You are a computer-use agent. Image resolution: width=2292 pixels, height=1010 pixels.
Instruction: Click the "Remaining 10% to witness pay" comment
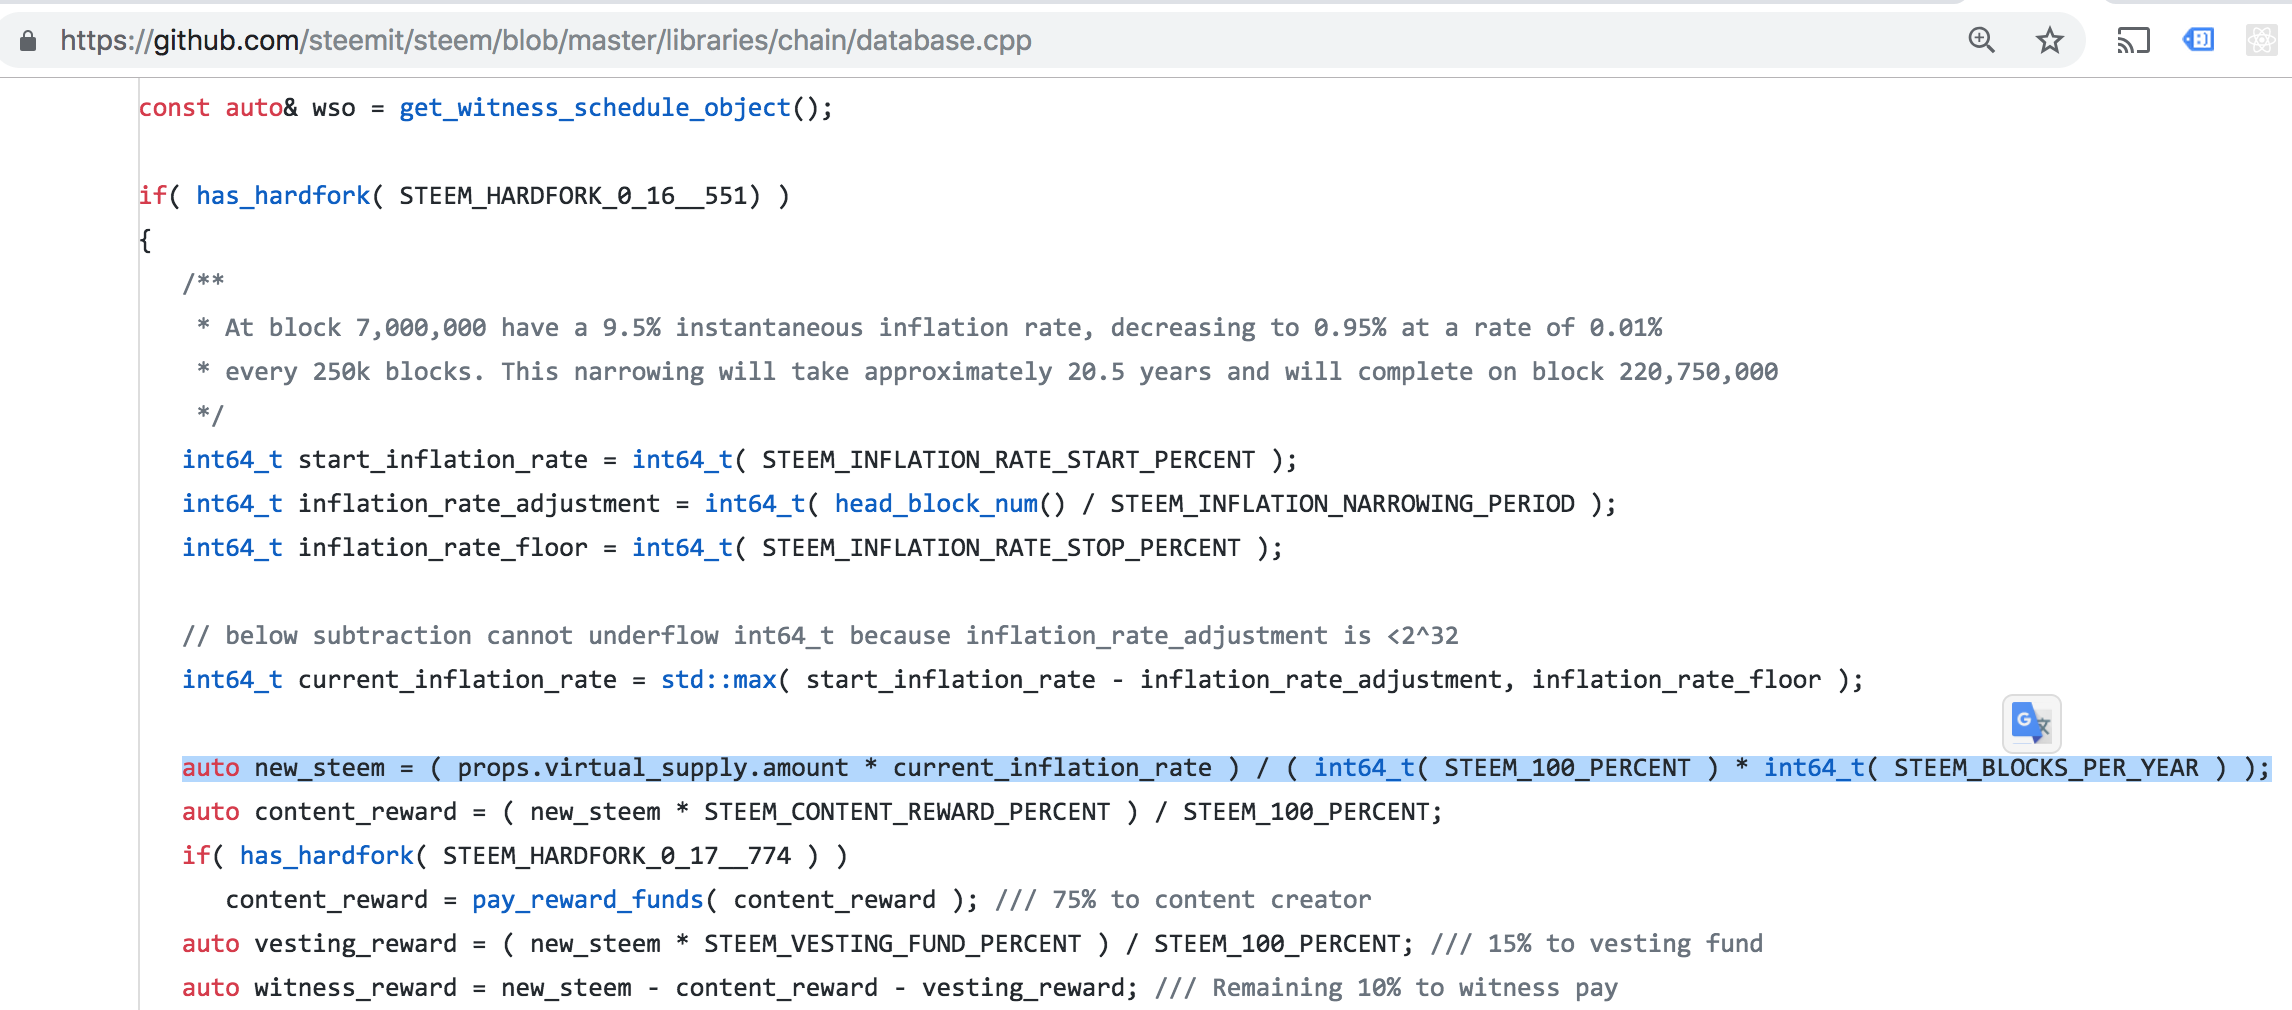click(1386, 988)
